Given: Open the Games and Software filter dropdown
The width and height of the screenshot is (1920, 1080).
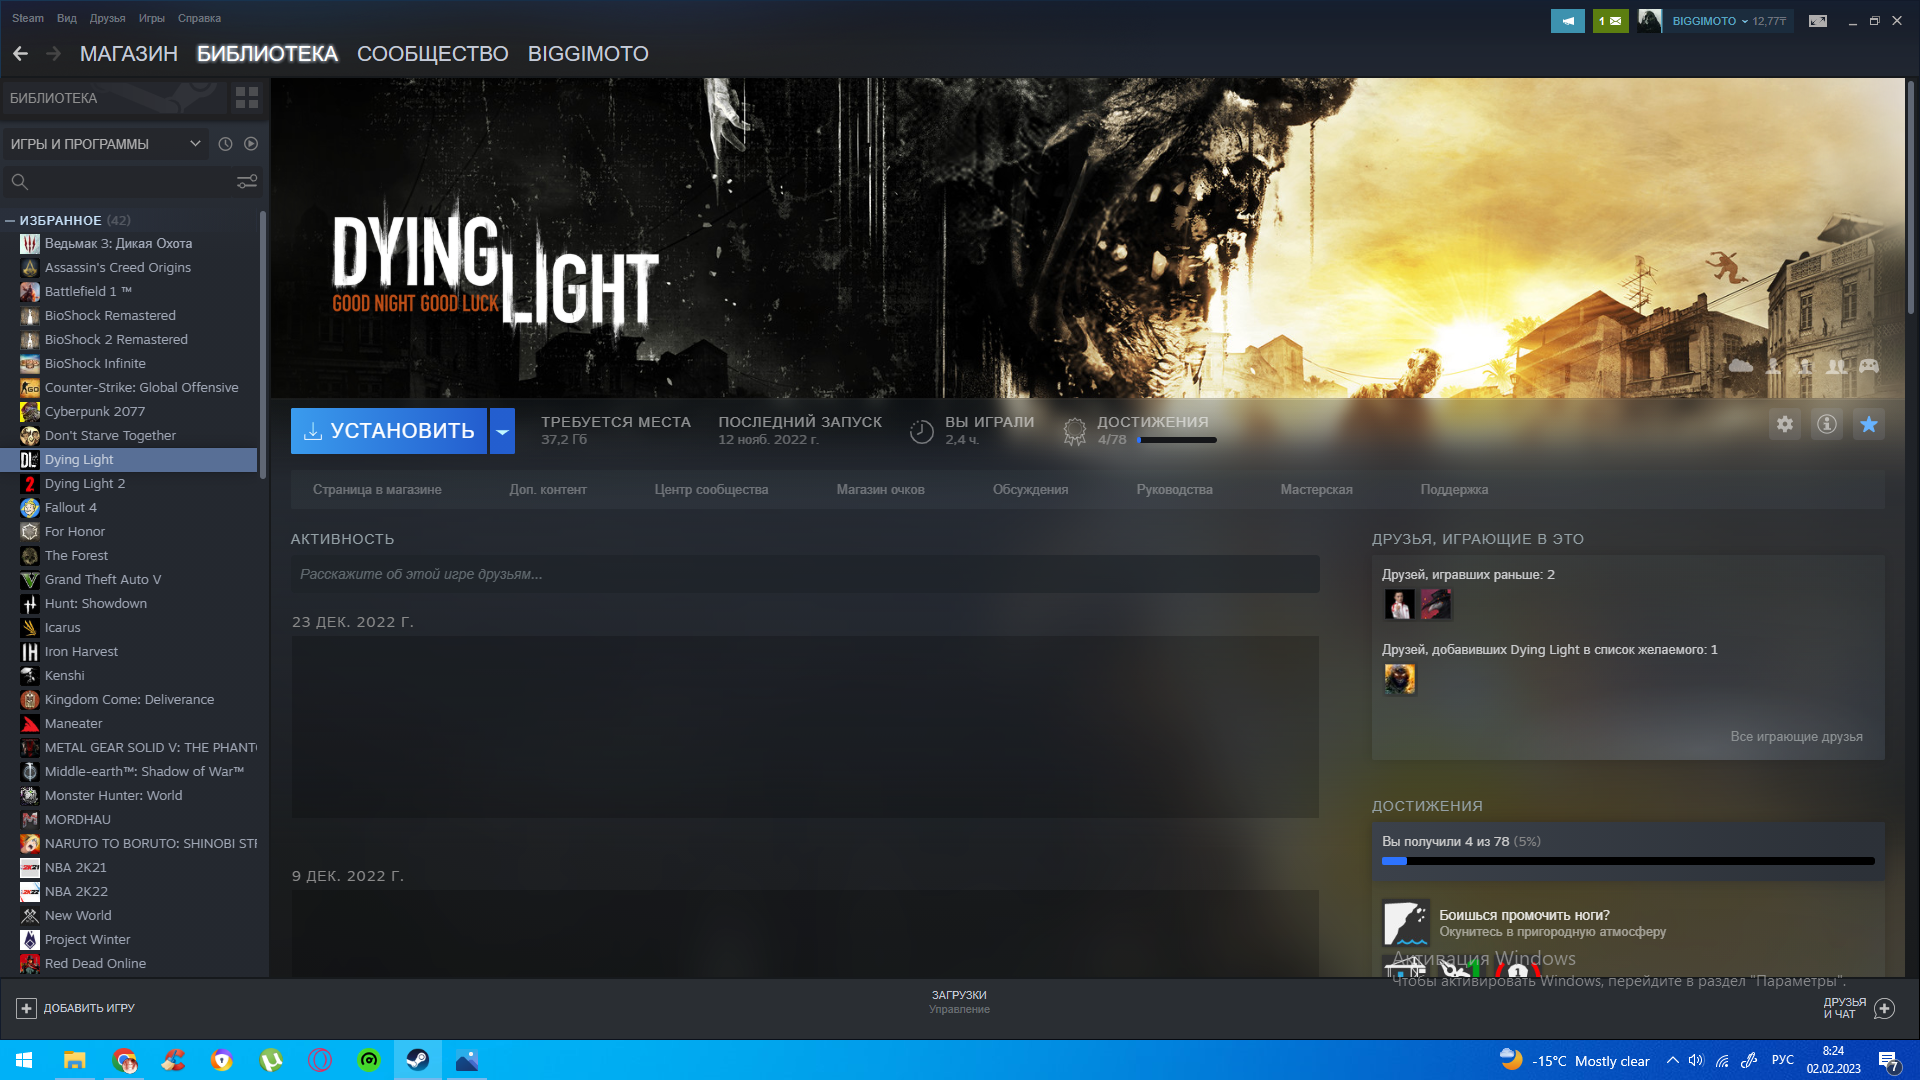Looking at the screenshot, I should pyautogui.click(x=105, y=144).
